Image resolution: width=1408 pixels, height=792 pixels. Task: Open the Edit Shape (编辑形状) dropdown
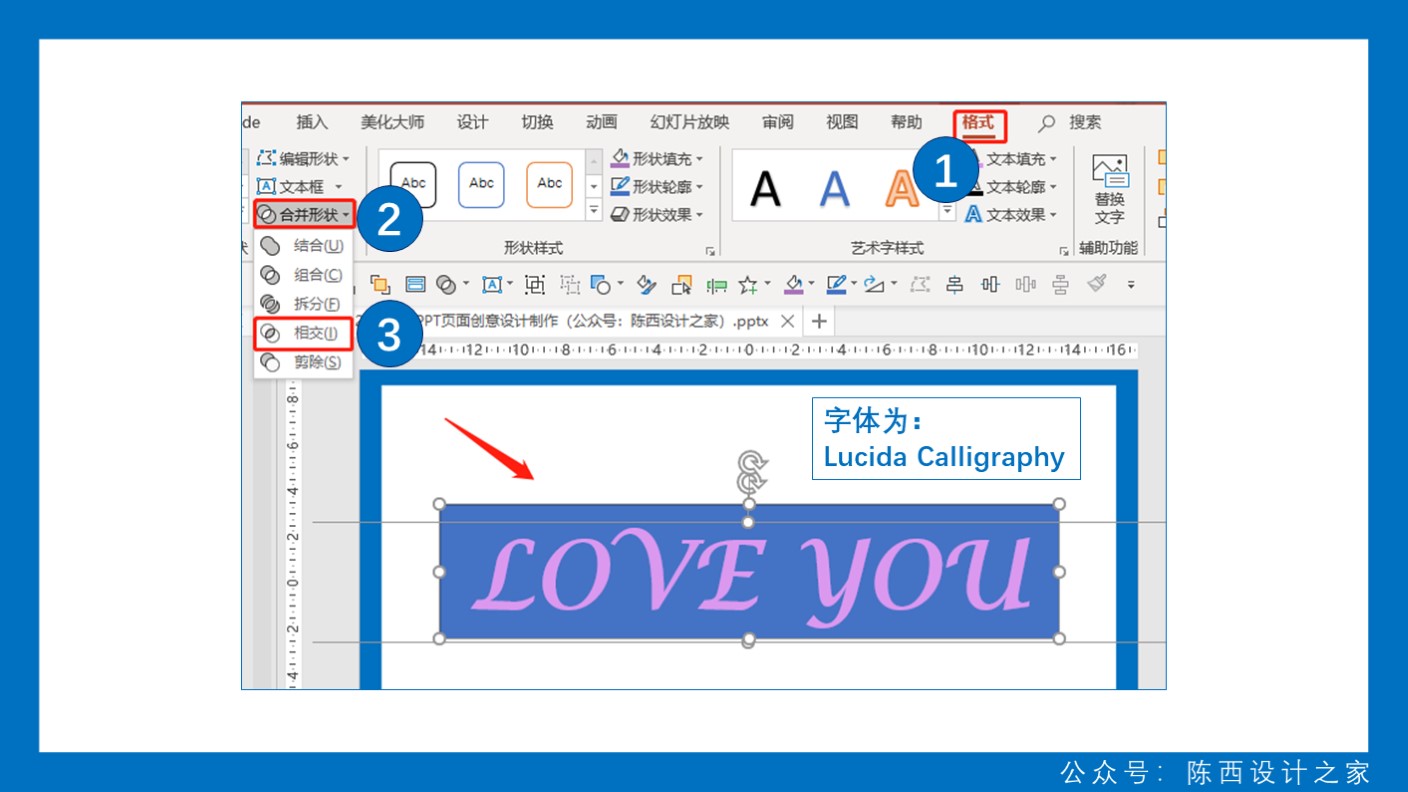click(x=304, y=159)
